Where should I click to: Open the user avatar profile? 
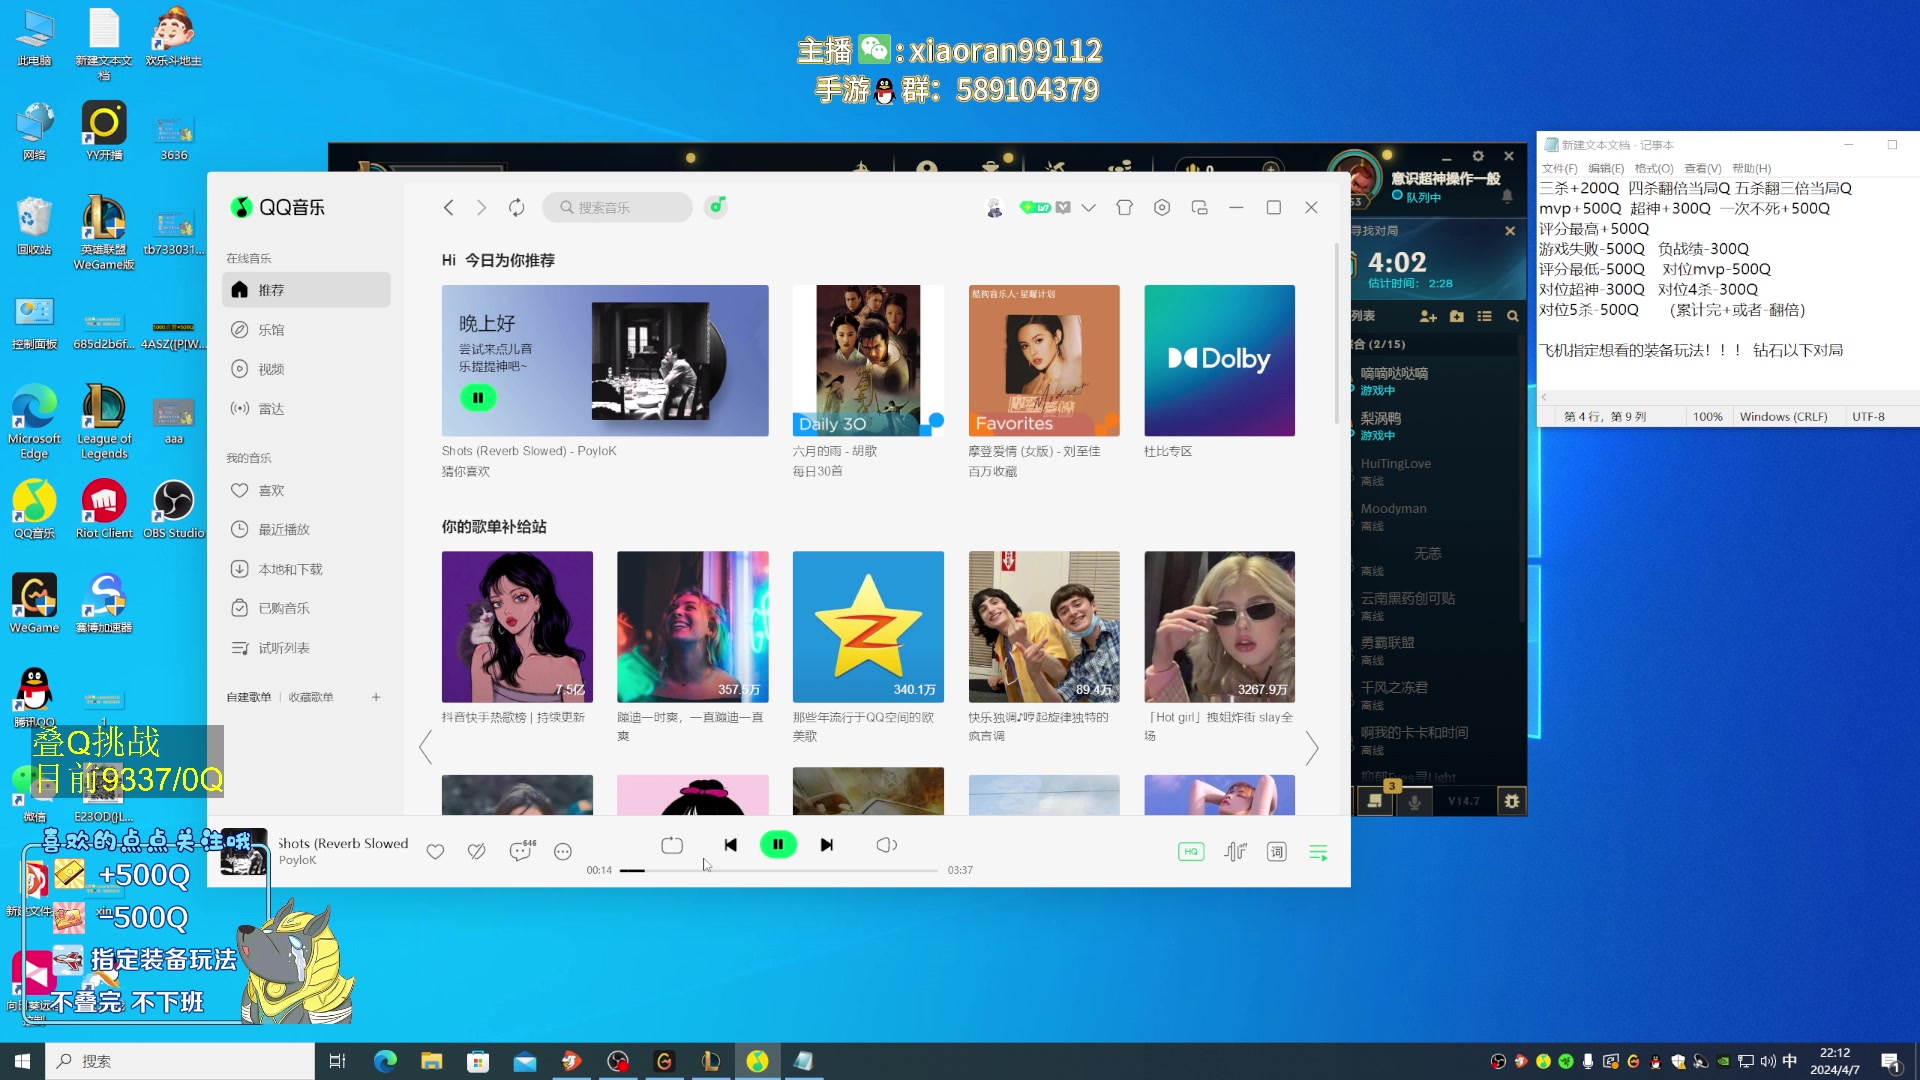point(994,207)
